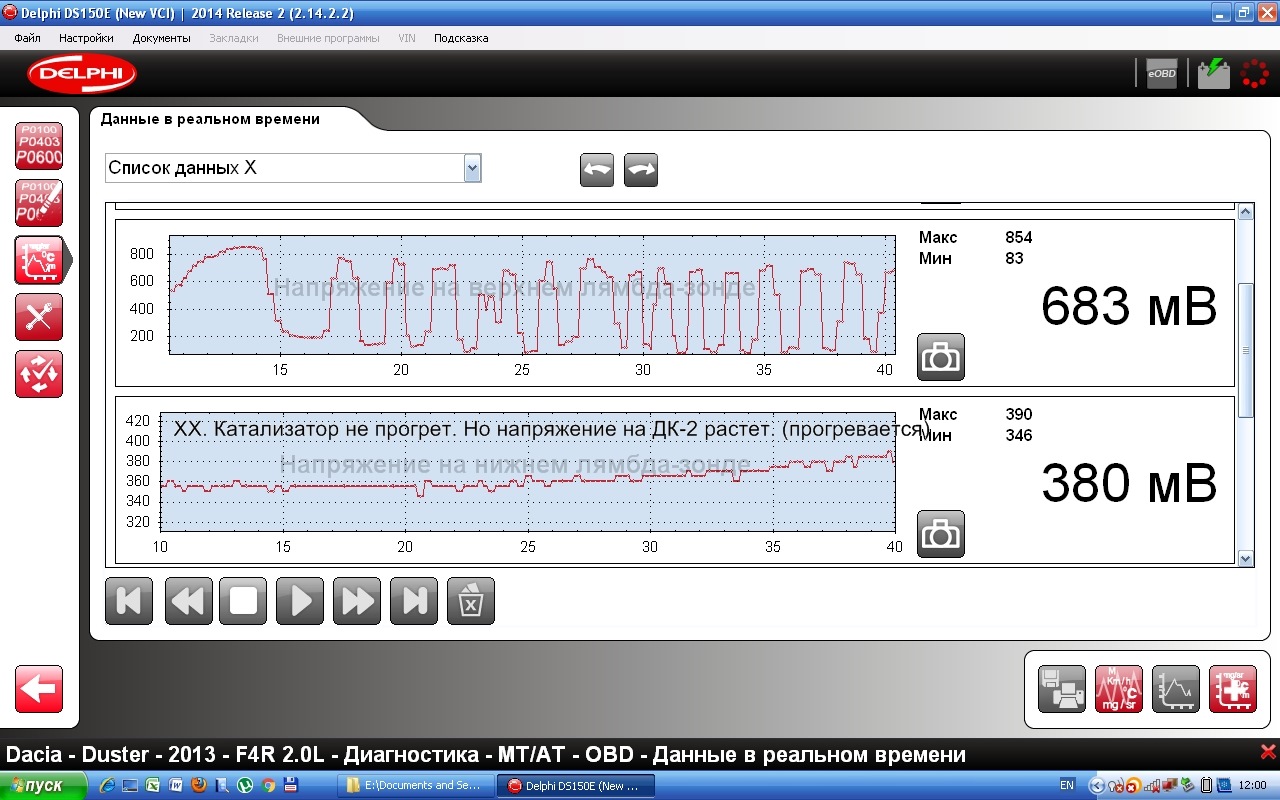Image resolution: width=1280 pixels, height=800 pixels.
Task: Click the eOBD icon in header
Action: tap(1162, 74)
